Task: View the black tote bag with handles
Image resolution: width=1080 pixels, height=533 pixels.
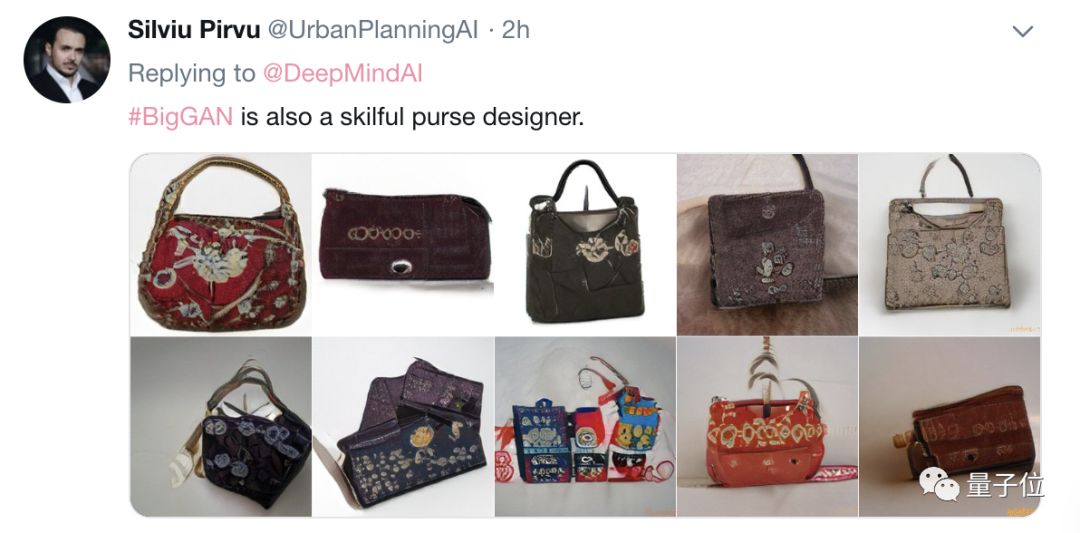Action: coord(585,244)
